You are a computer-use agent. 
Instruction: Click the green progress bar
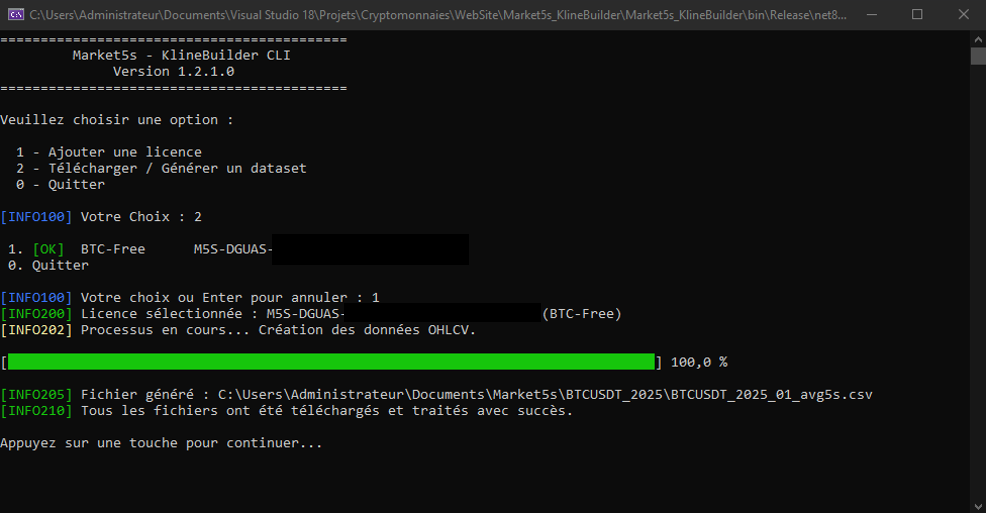point(331,362)
